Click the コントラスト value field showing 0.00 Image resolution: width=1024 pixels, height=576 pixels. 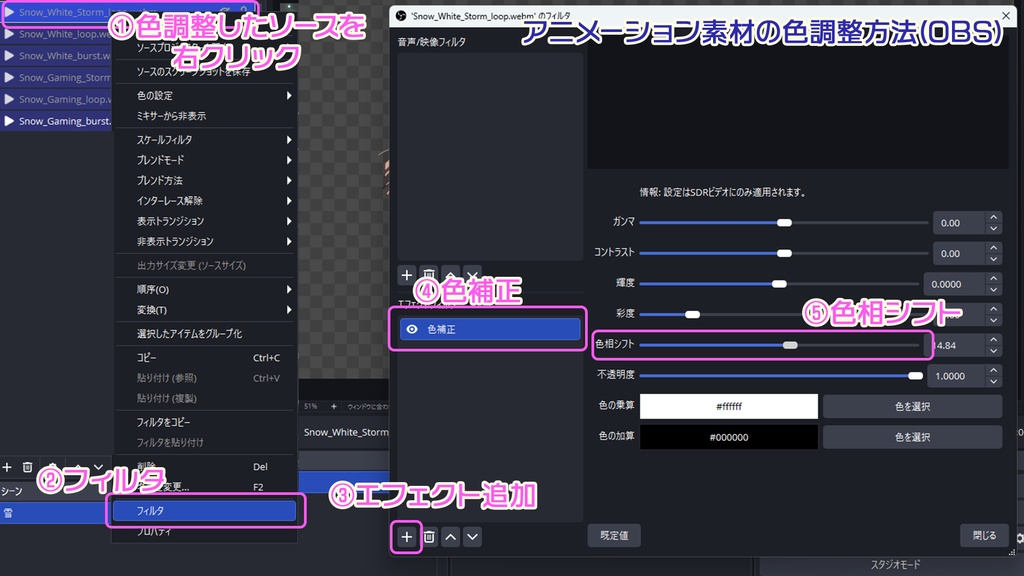[x=959, y=253]
